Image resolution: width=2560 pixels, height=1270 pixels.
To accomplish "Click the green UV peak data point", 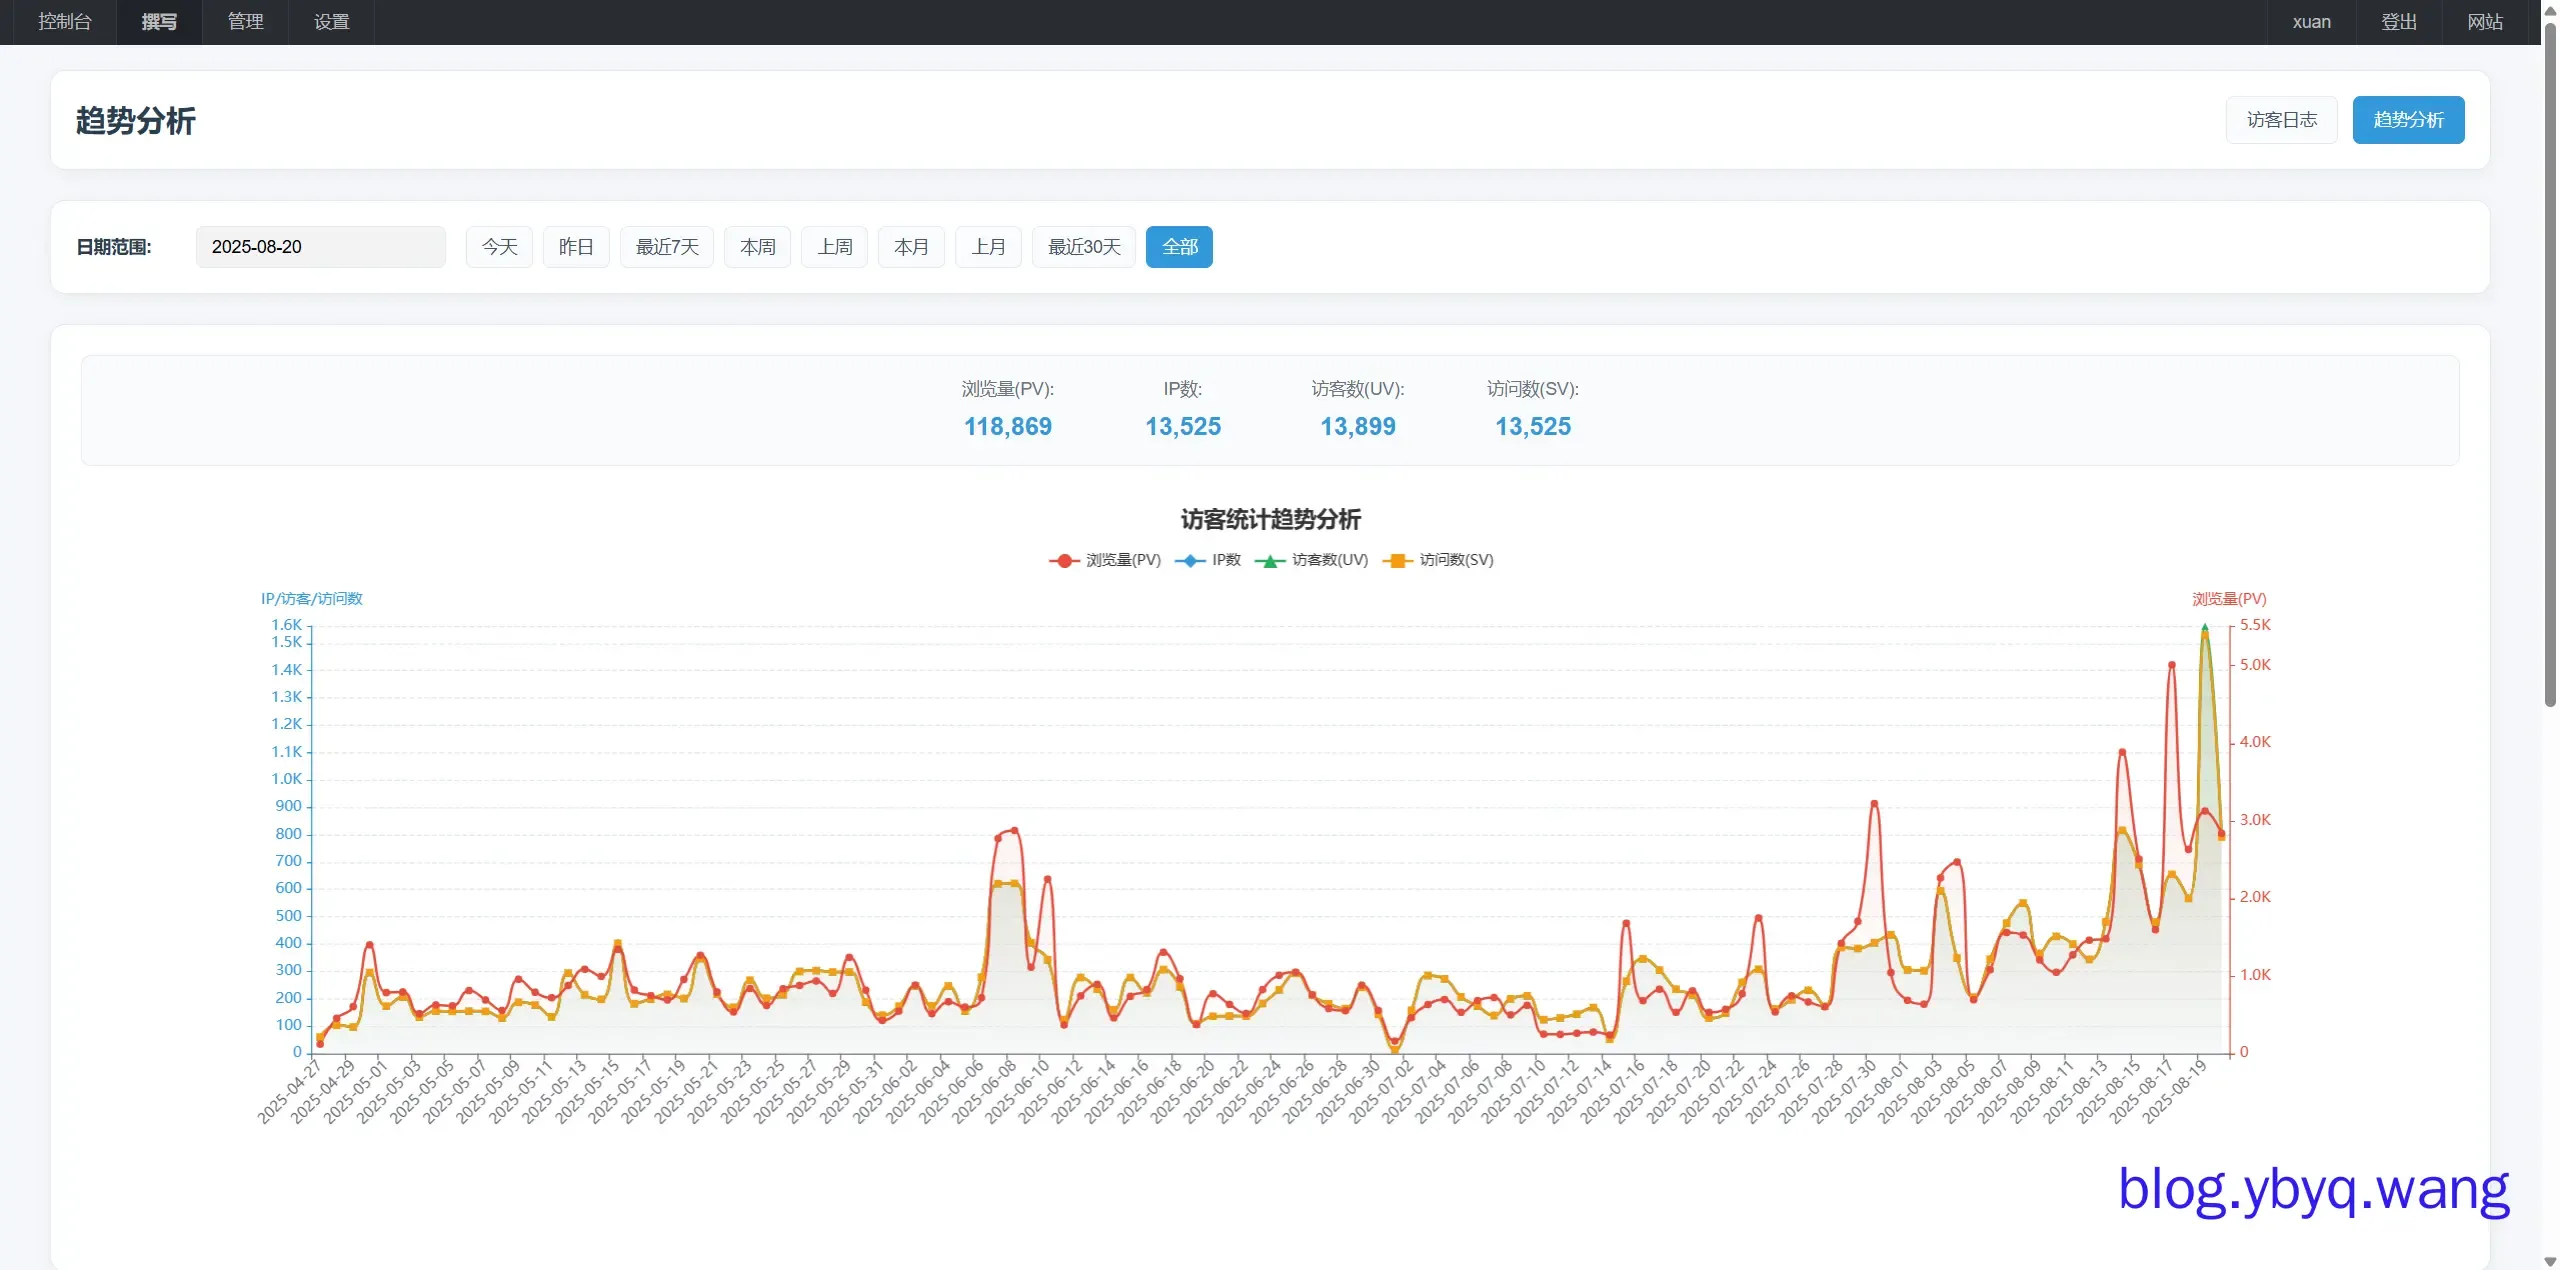I will click(x=2205, y=627).
